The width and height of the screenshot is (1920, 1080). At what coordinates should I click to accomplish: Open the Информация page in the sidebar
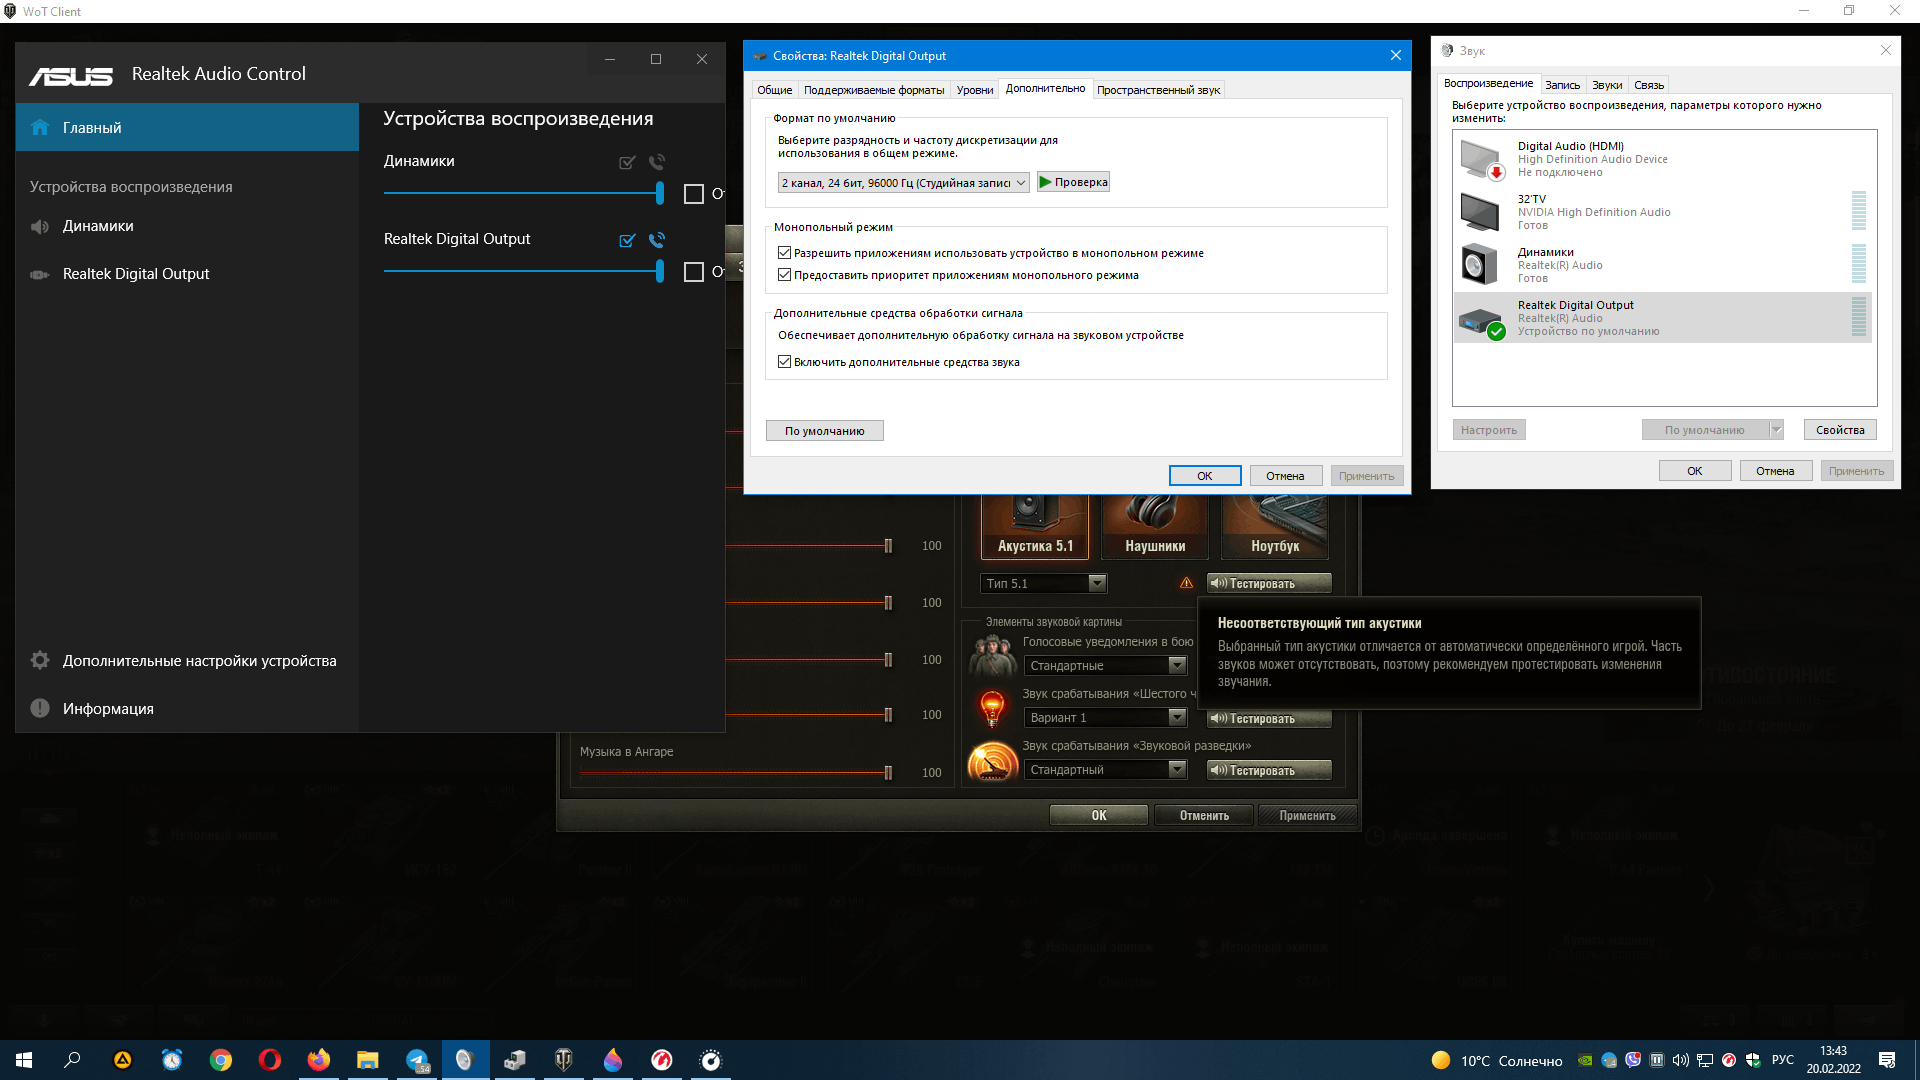[108, 709]
